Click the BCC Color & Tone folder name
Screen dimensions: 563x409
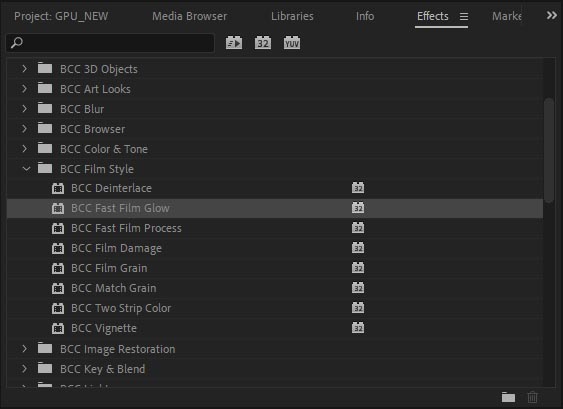click(x=104, y=149)
